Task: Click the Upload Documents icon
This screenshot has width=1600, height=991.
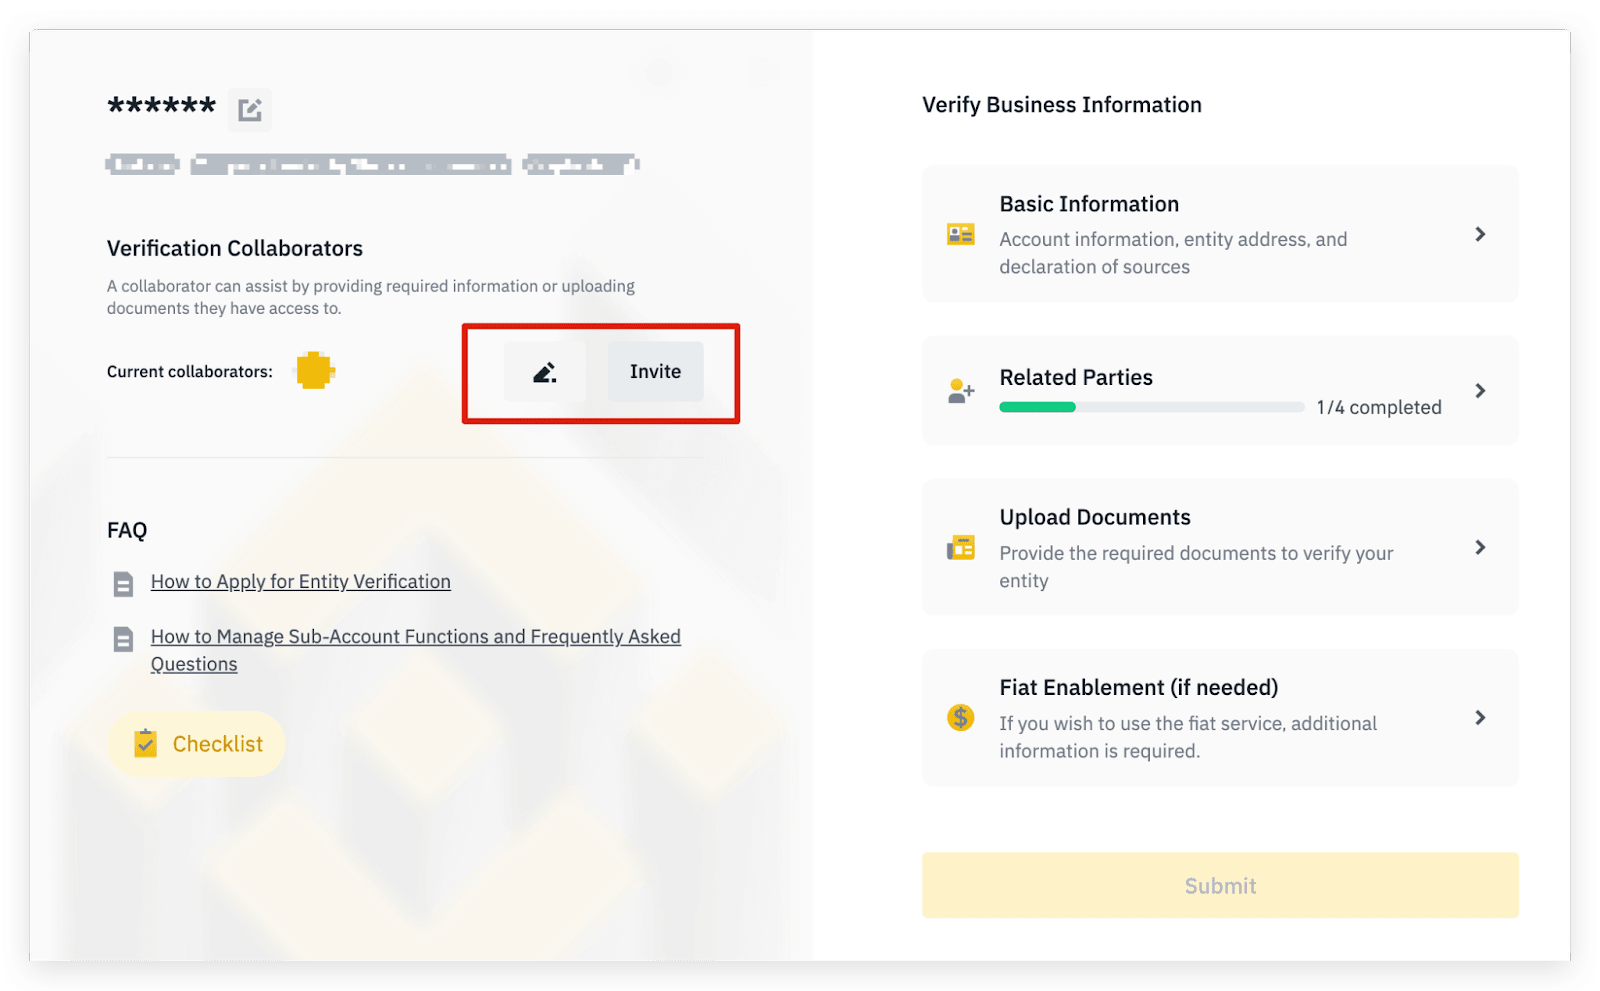Action: click(960, 548)
